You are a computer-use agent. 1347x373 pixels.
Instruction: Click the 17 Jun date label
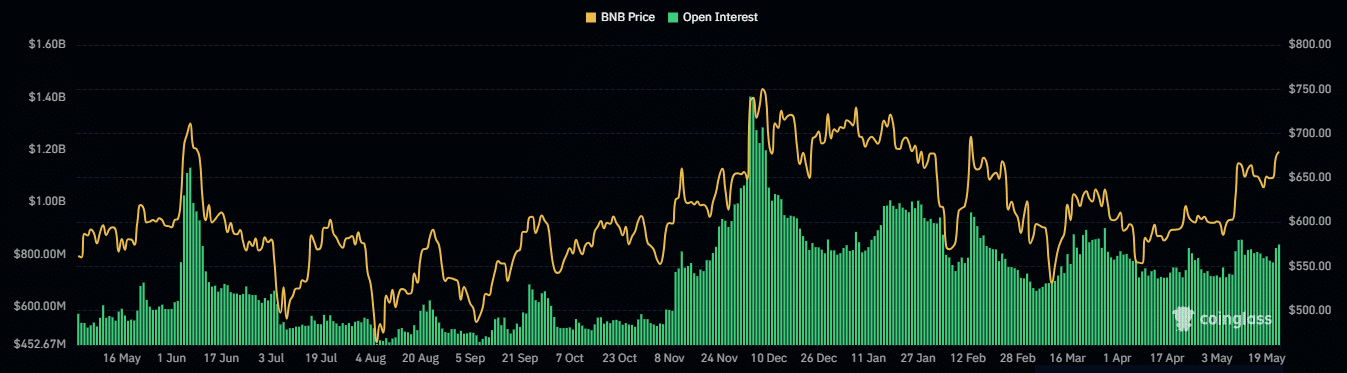coord(221,357)
